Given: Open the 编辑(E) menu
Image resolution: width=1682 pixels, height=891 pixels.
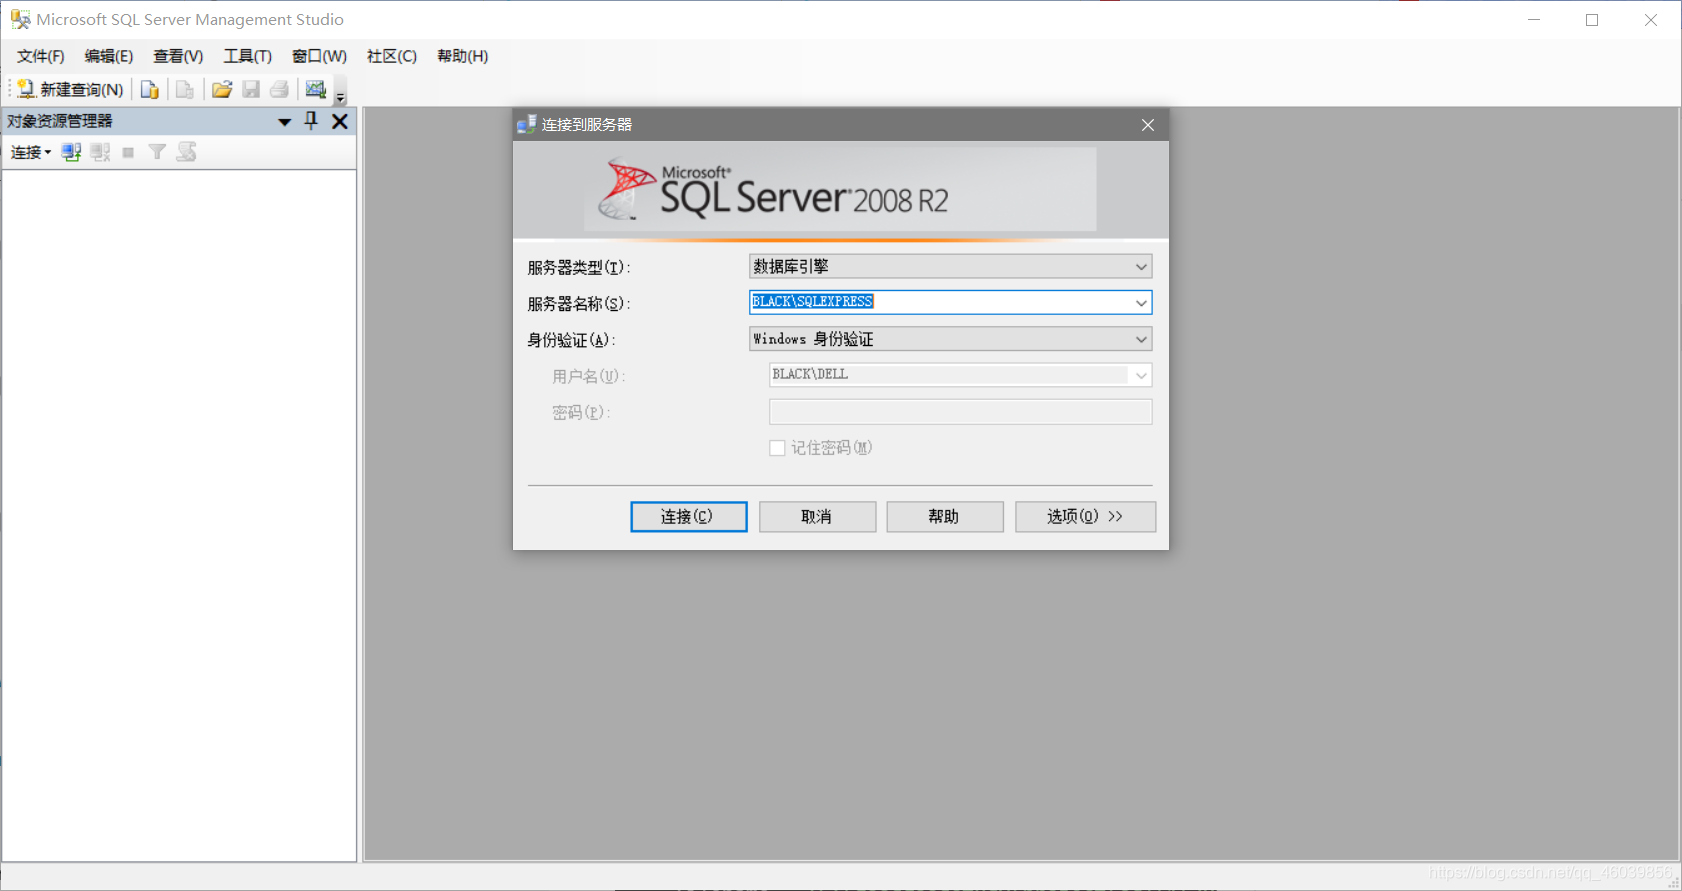Looking at the screenshot, I should pyautogui.click(x=109, y=56).
